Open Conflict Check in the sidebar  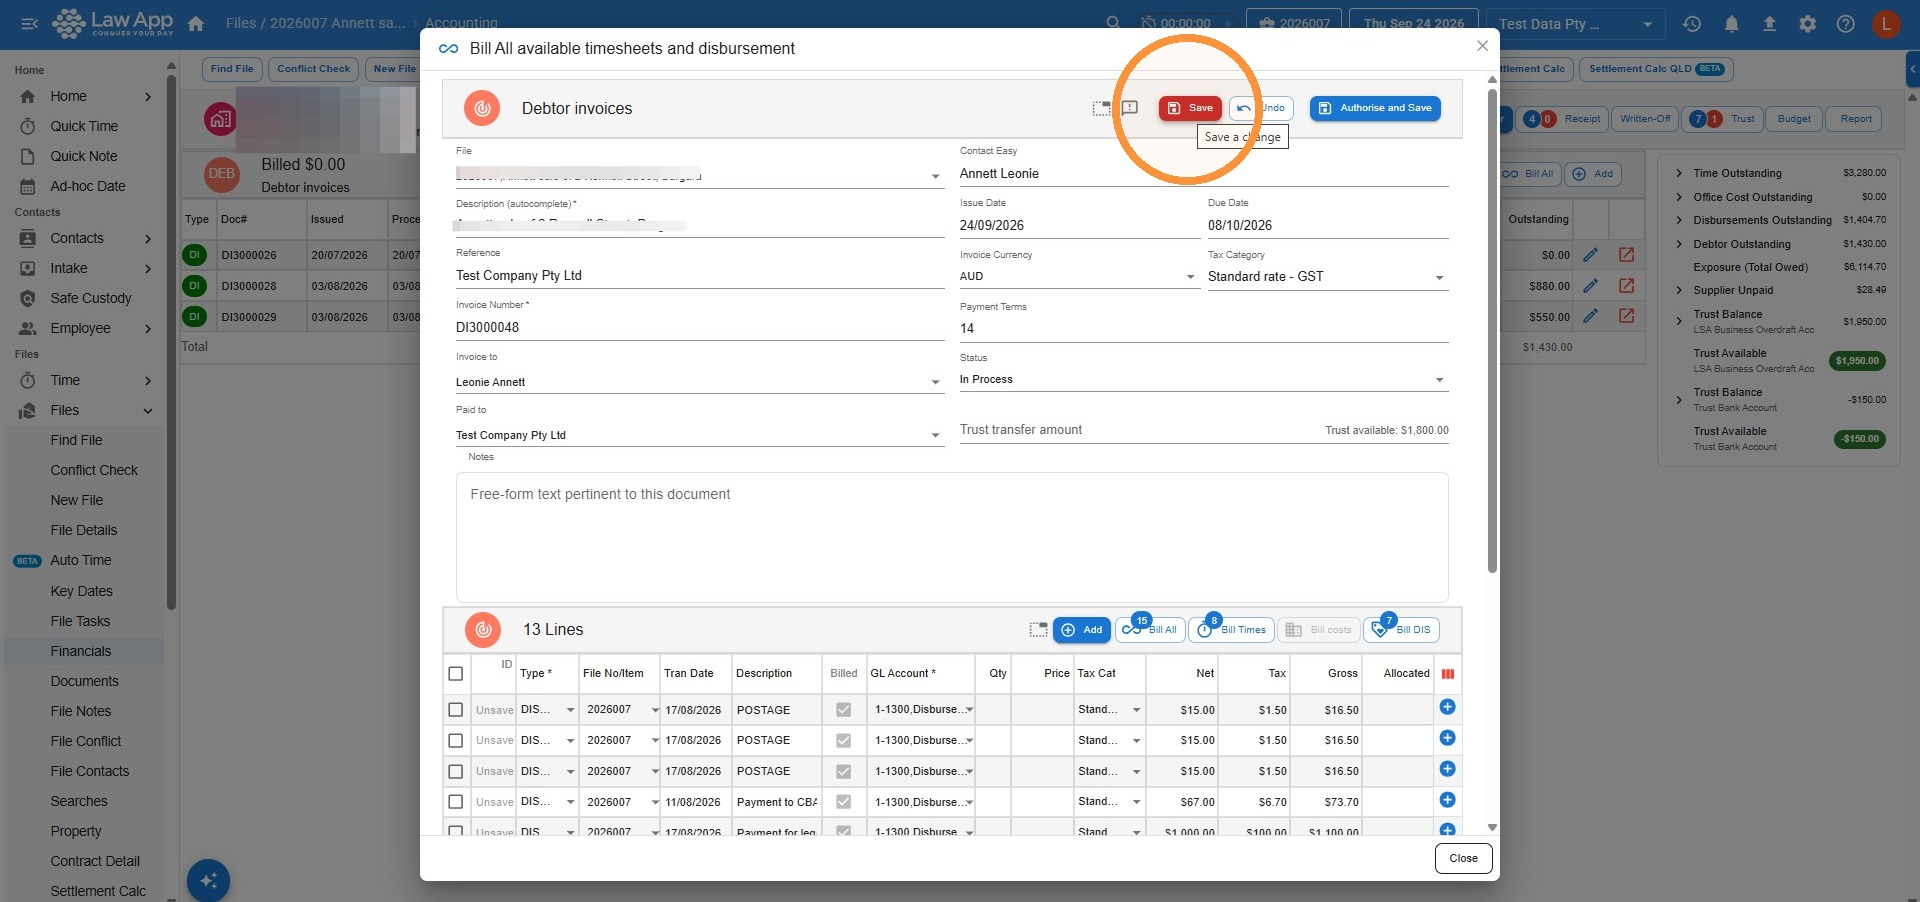coord(94,470)
